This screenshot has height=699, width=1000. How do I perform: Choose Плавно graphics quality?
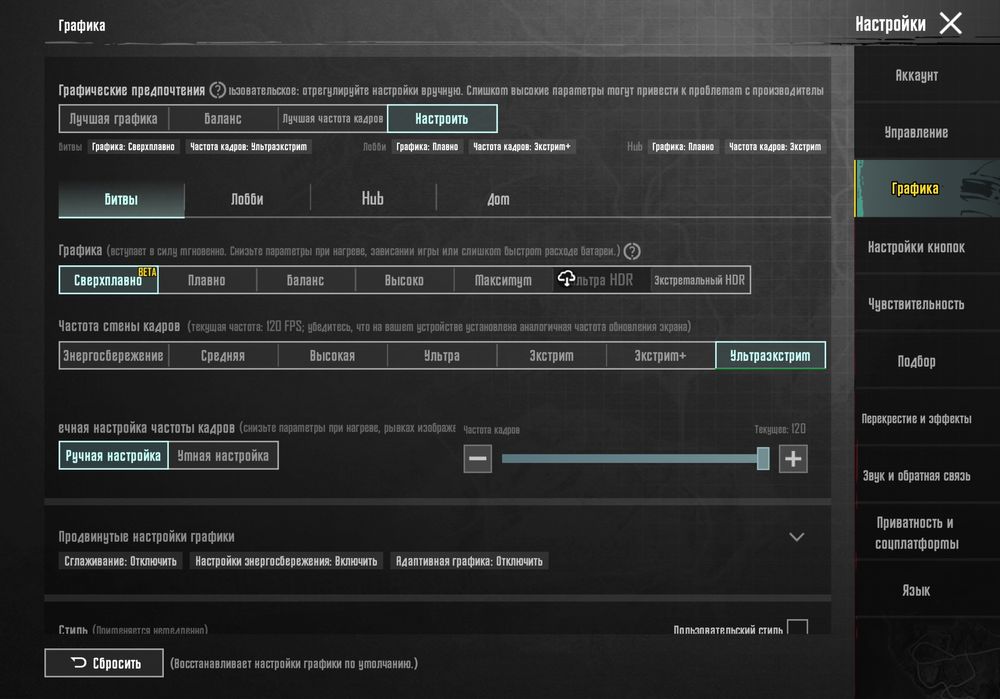tap(207, 280)
